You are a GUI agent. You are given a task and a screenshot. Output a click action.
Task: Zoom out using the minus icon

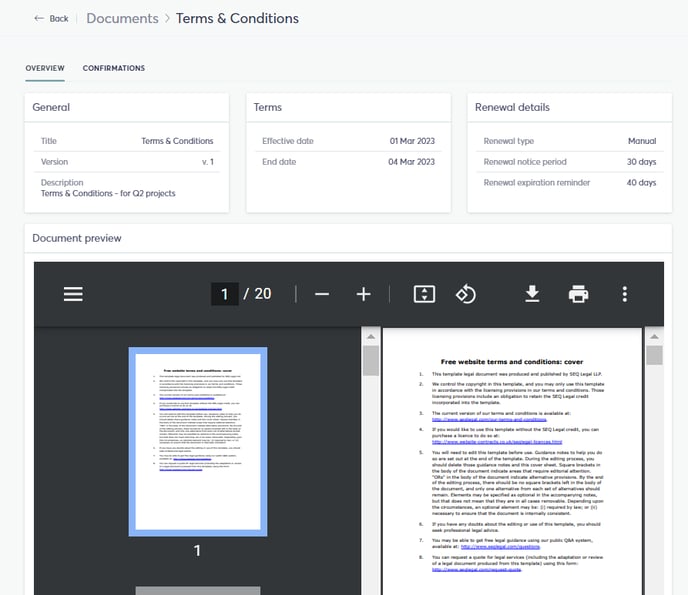322,294
